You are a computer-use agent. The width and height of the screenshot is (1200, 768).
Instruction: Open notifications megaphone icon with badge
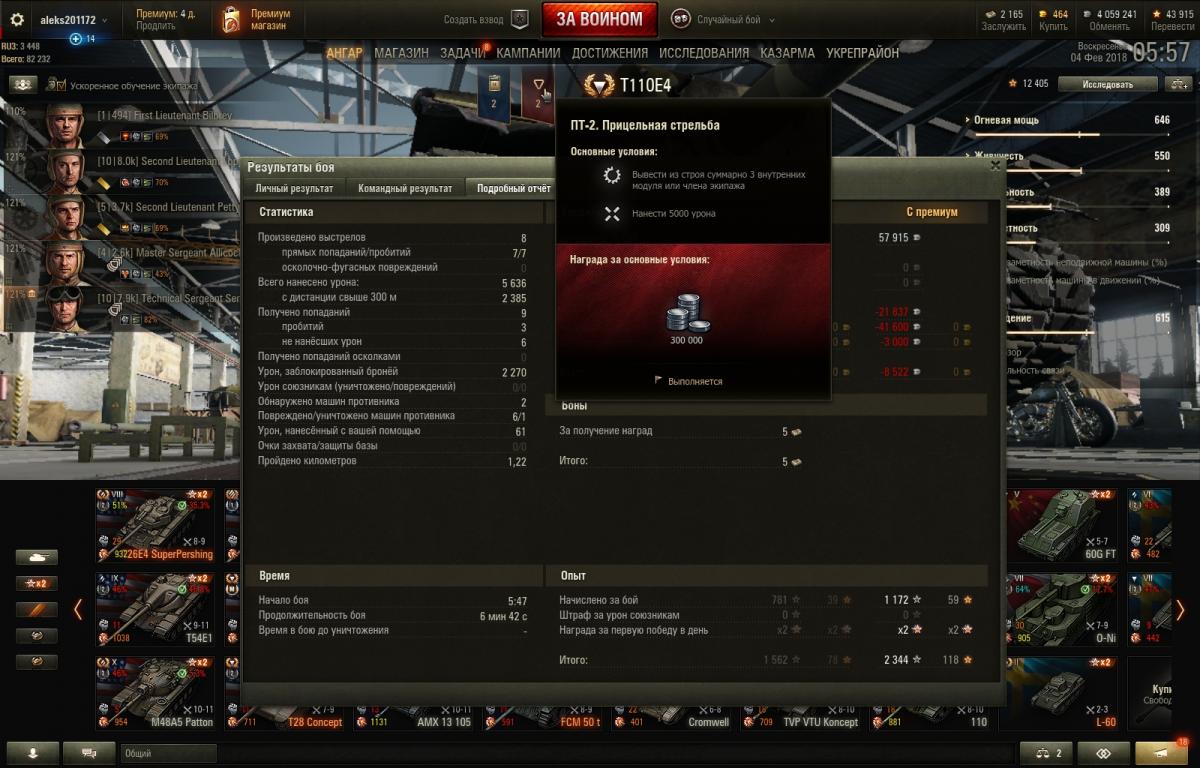coord(1162,753)
